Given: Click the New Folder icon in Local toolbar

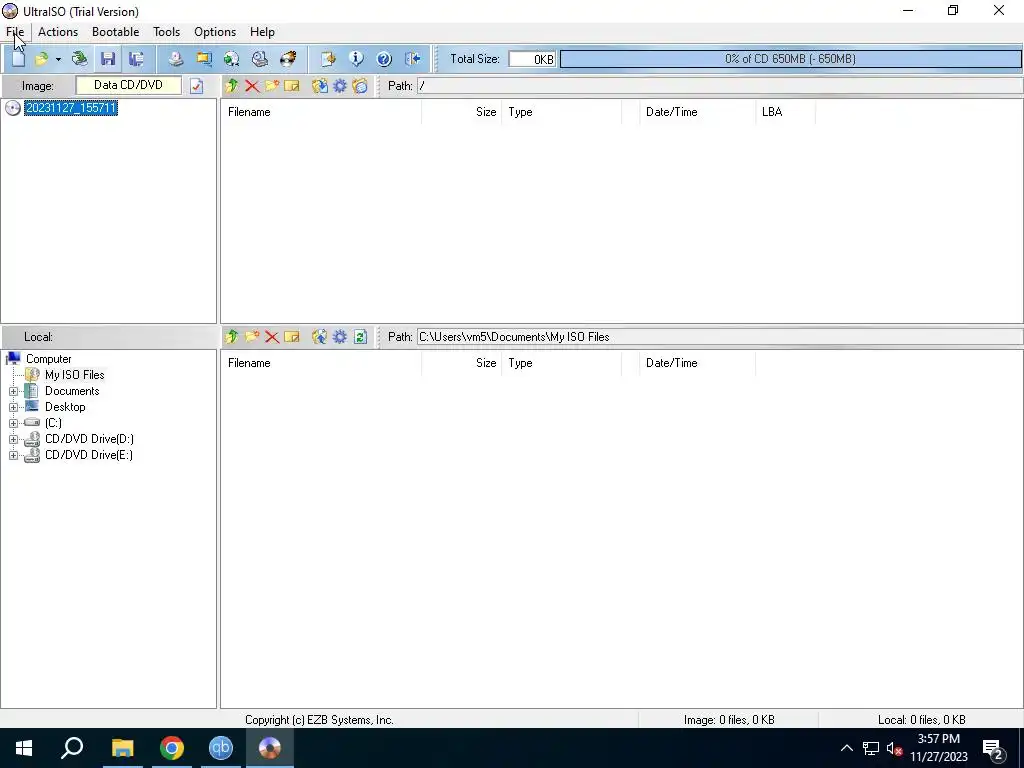Looking at the screenshot, I should [251, 337].
